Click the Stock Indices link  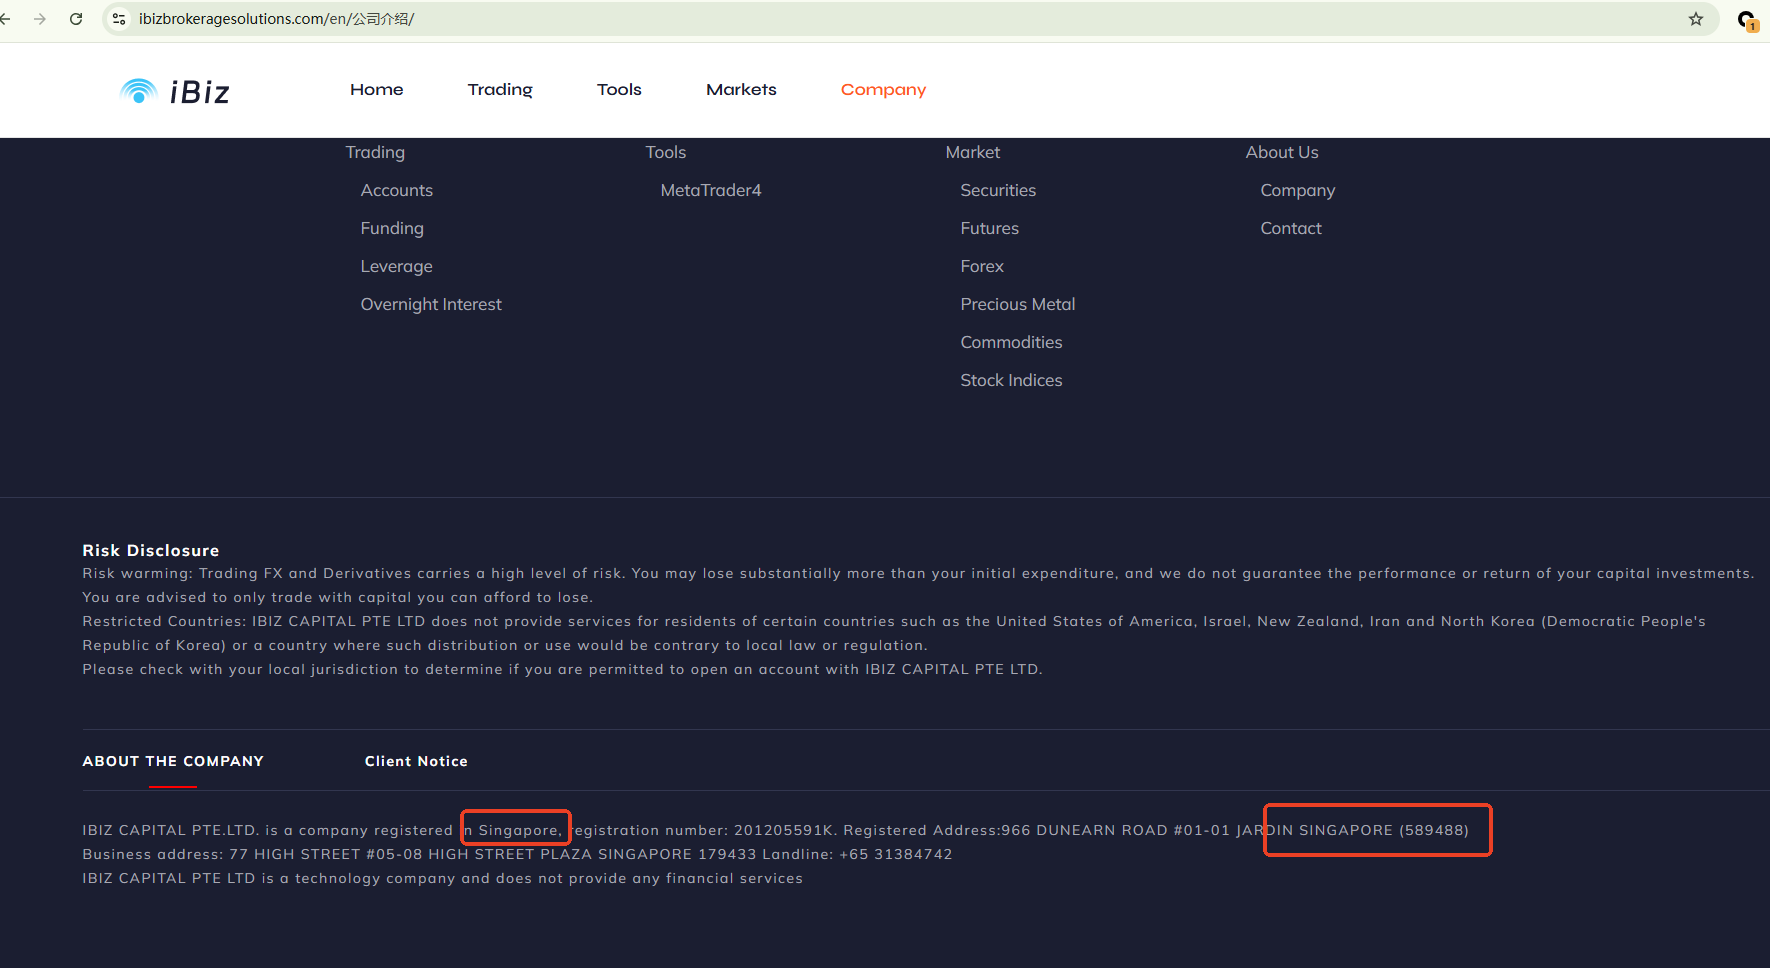click(1011, 381)
